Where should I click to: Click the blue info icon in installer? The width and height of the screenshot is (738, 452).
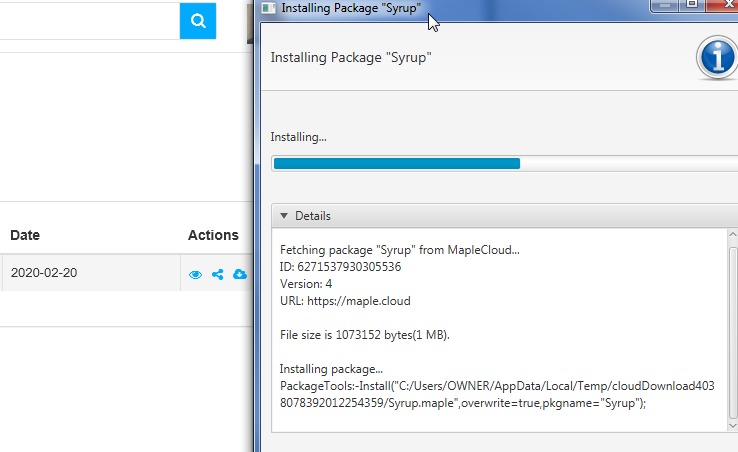717,57
